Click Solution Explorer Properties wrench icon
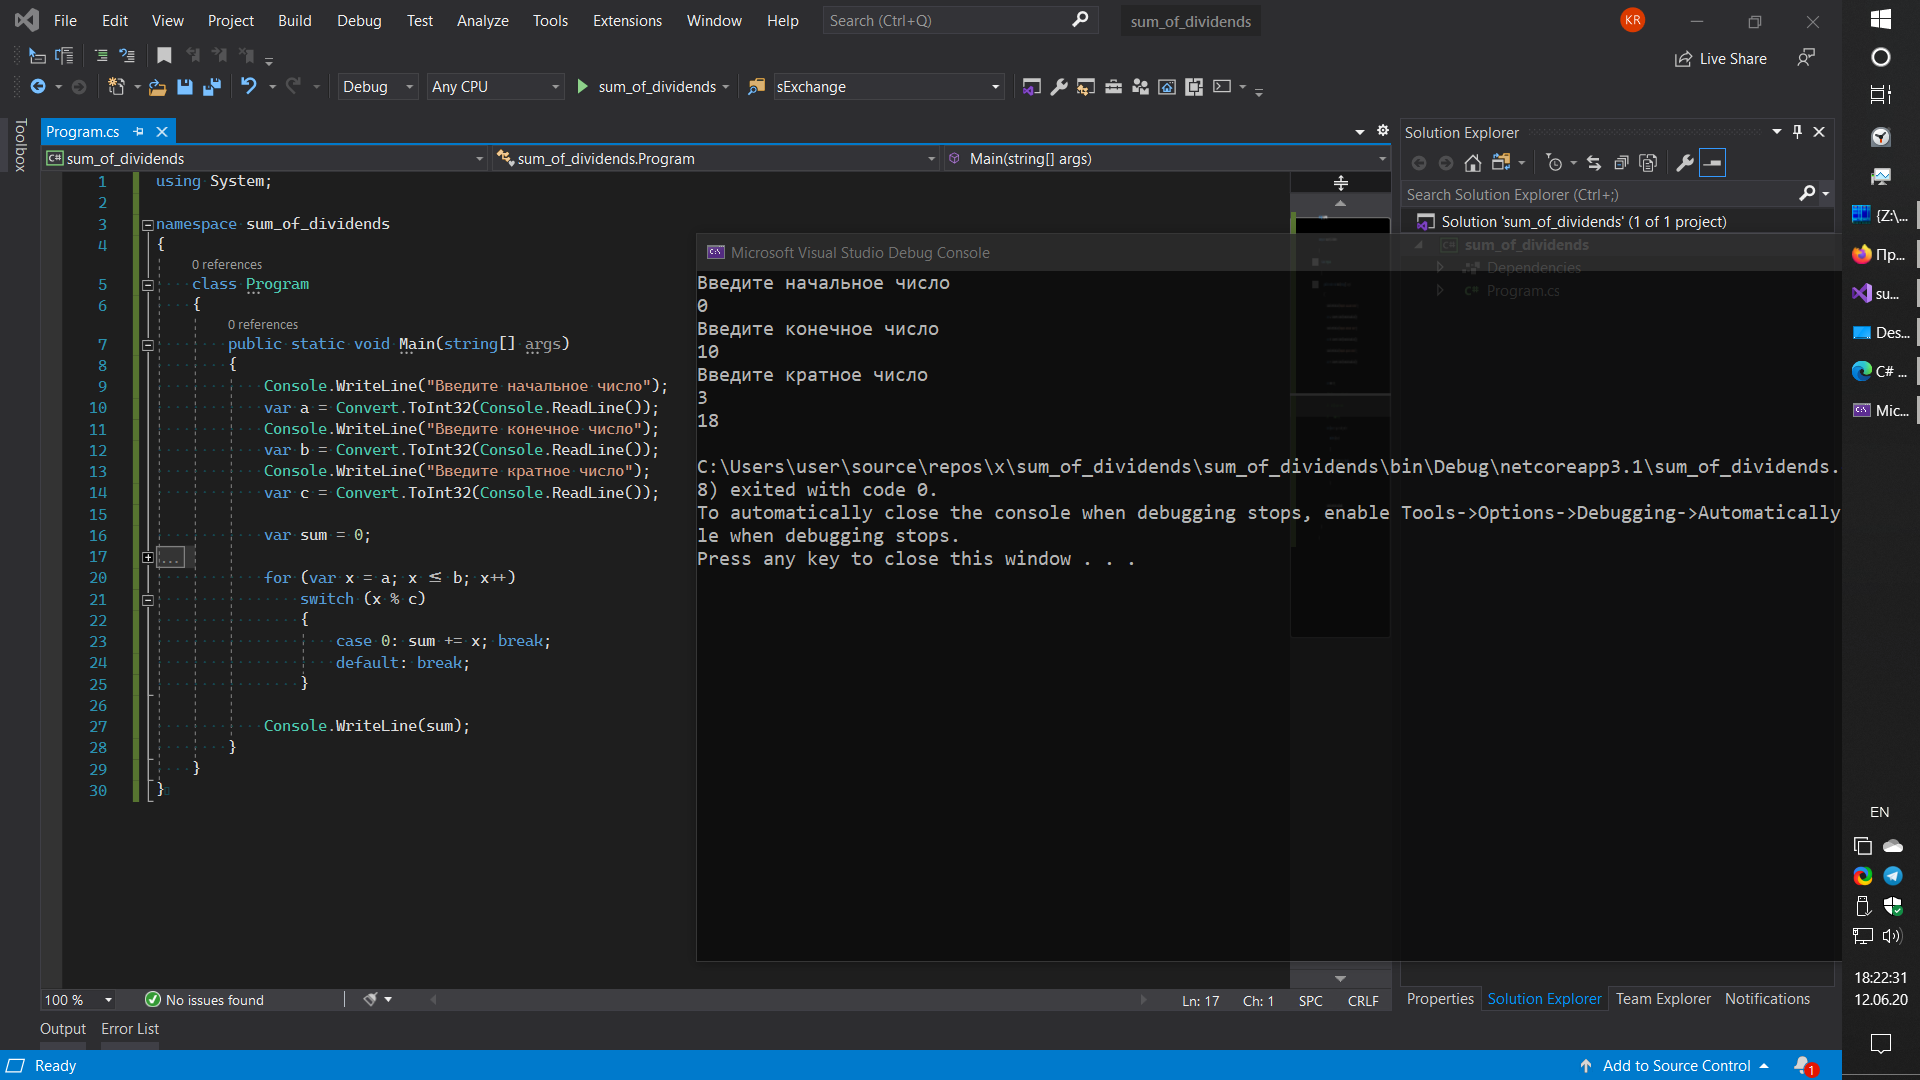 pyautogui.click(x=1685, y=163)
